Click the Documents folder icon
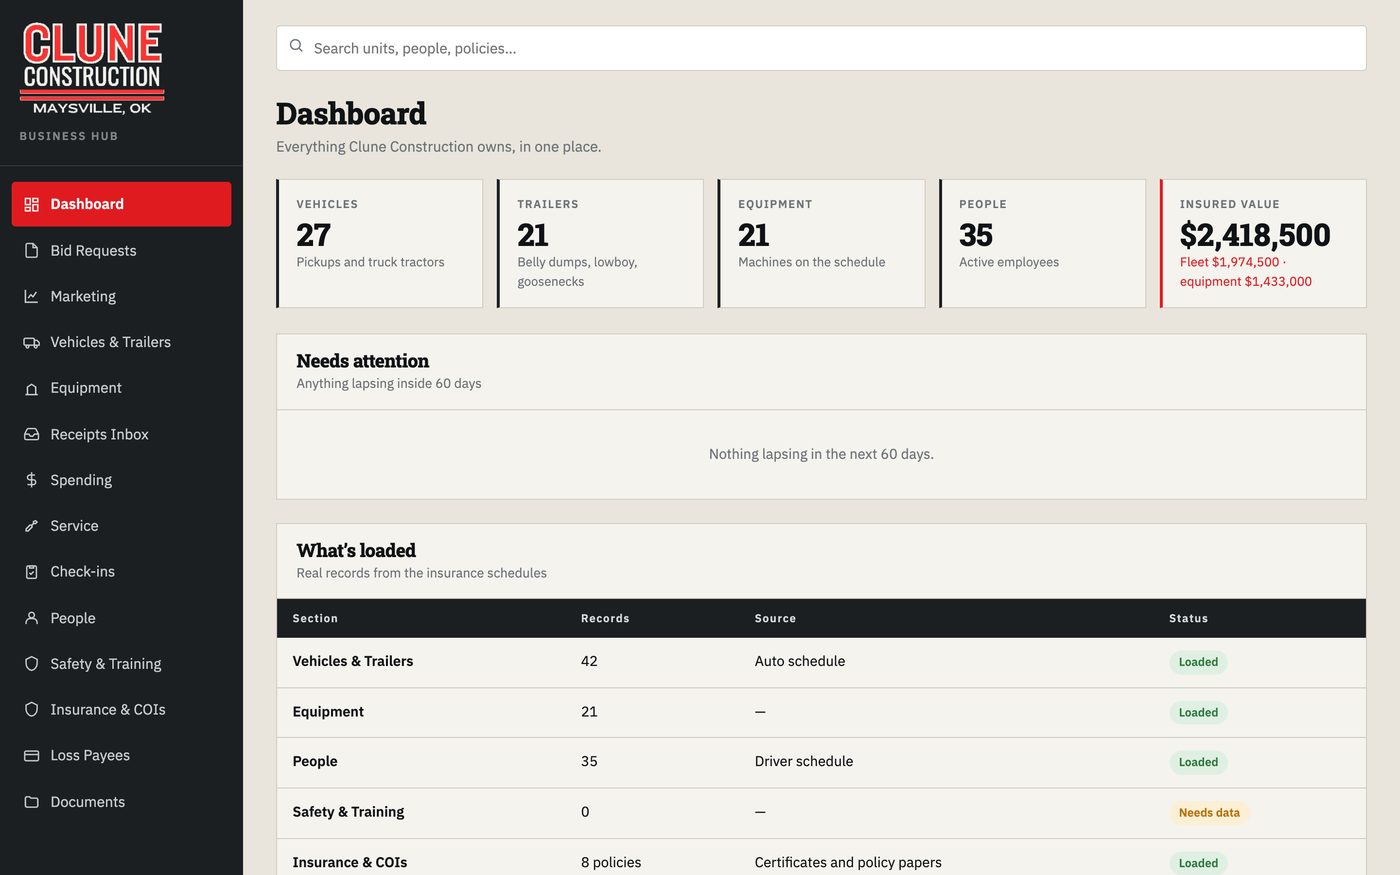 point(31,802)
